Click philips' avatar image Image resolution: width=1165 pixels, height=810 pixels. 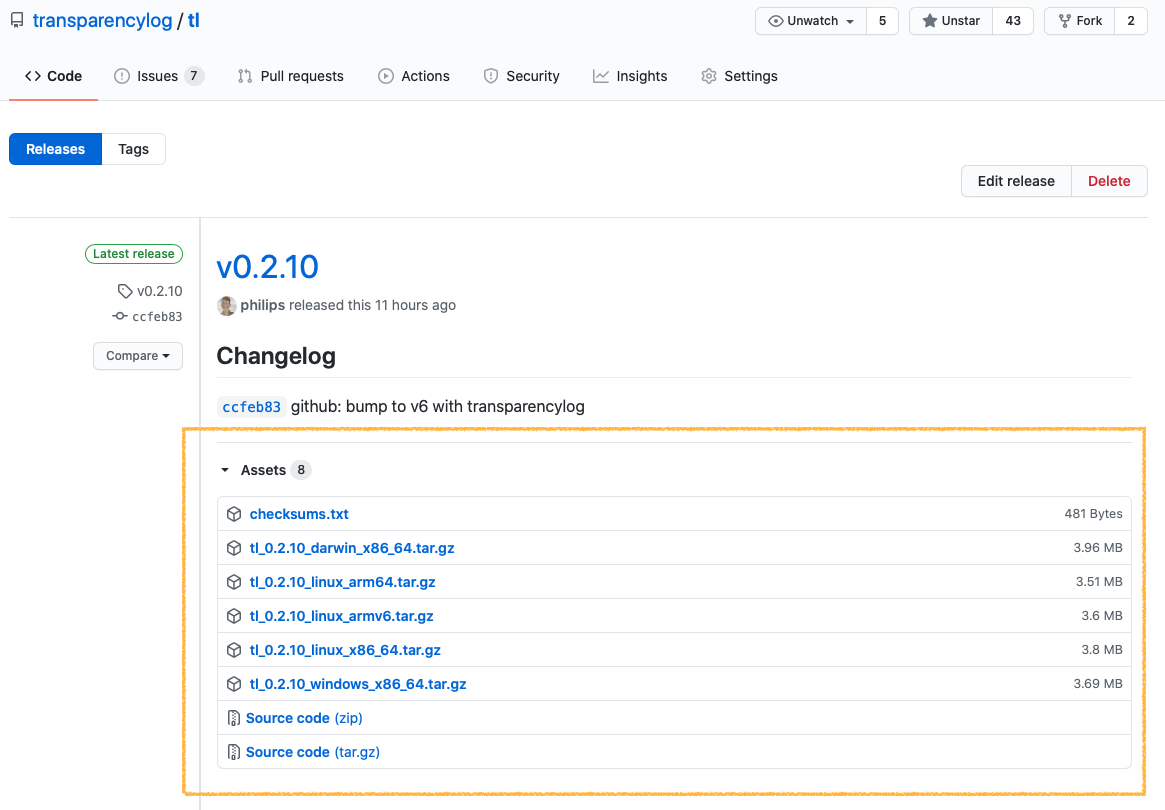point(227,305)
